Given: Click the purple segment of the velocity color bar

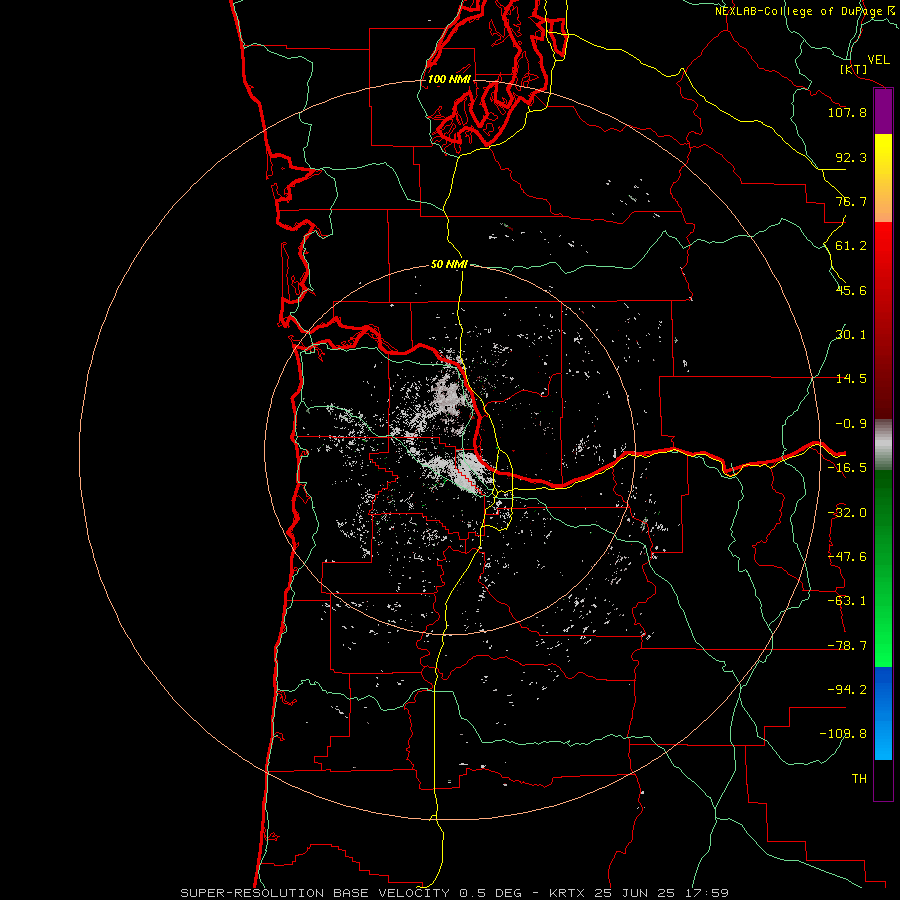Looking at the screenshot, I should [x=883, y=112].
